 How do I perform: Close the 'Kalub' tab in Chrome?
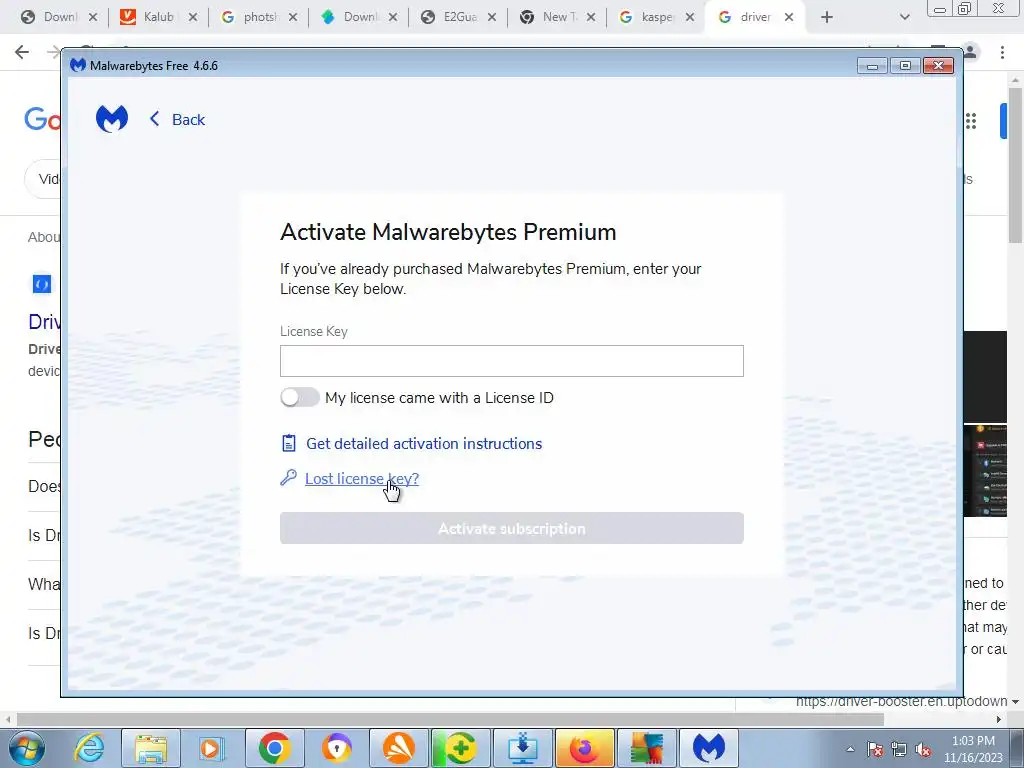coord(193,17)
